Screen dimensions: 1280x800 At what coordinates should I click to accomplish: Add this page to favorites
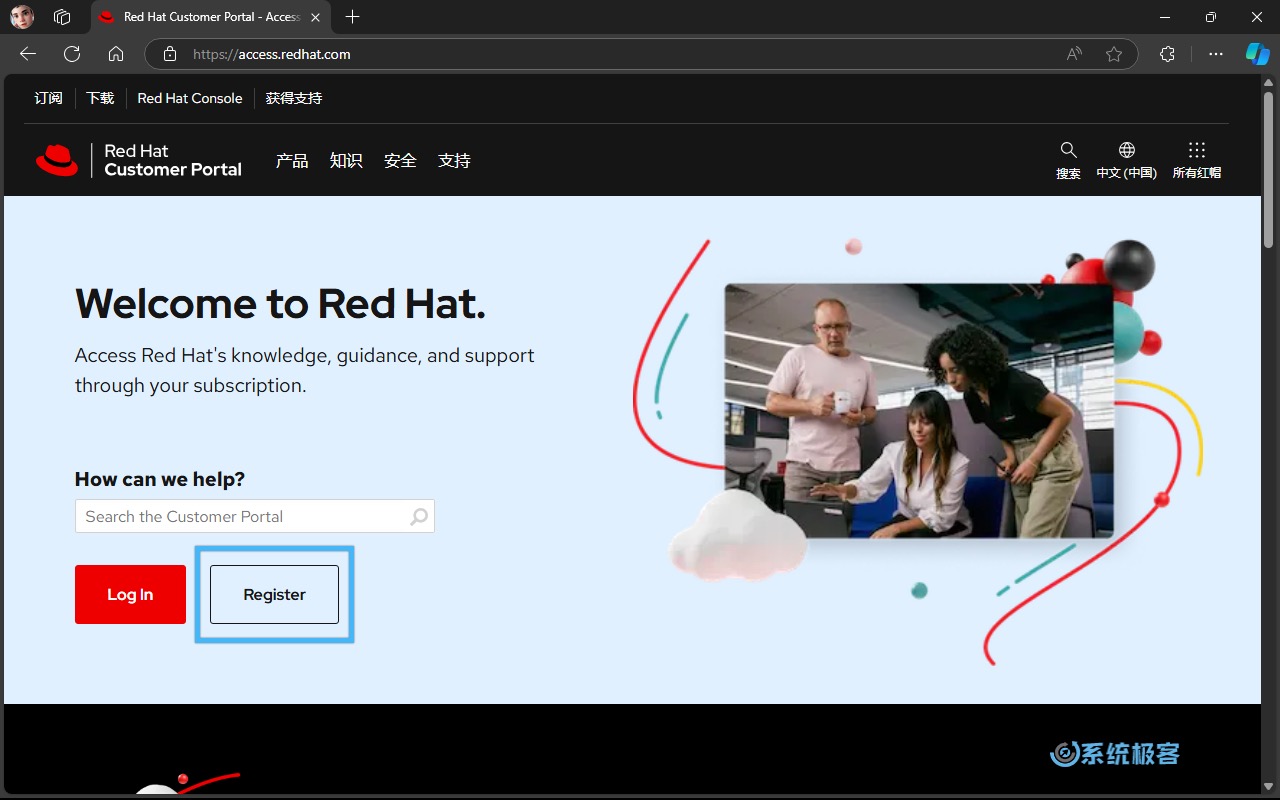[x=1114, y=54]
